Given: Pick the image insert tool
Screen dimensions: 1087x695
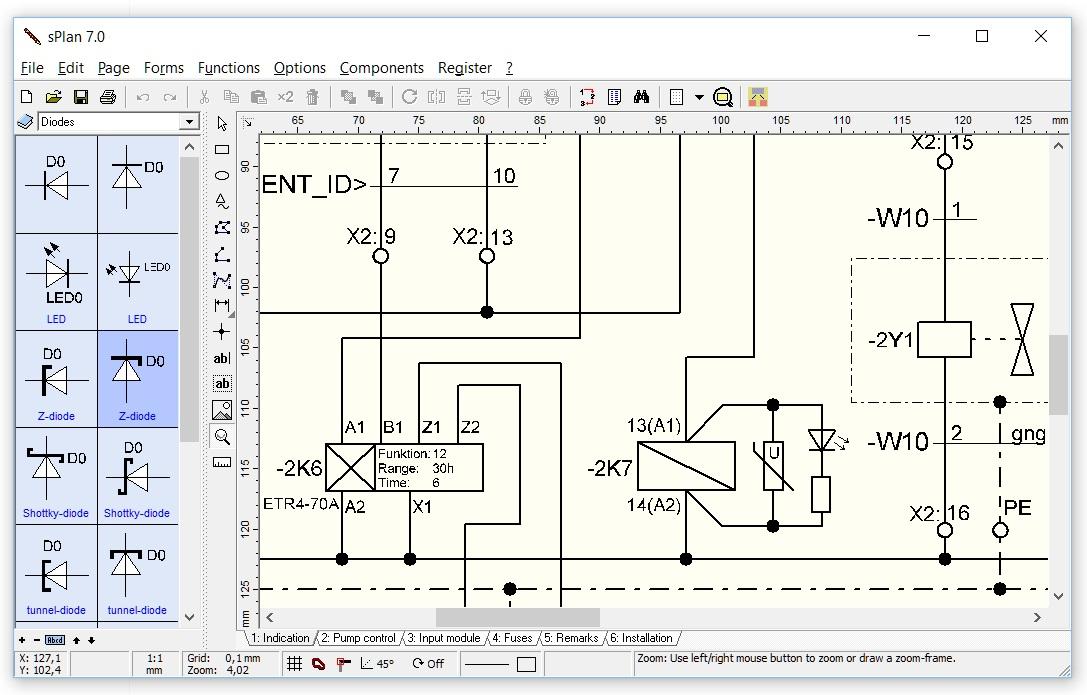Looking at the screenshot, I should pyautogui.click(x=222, y=410).
